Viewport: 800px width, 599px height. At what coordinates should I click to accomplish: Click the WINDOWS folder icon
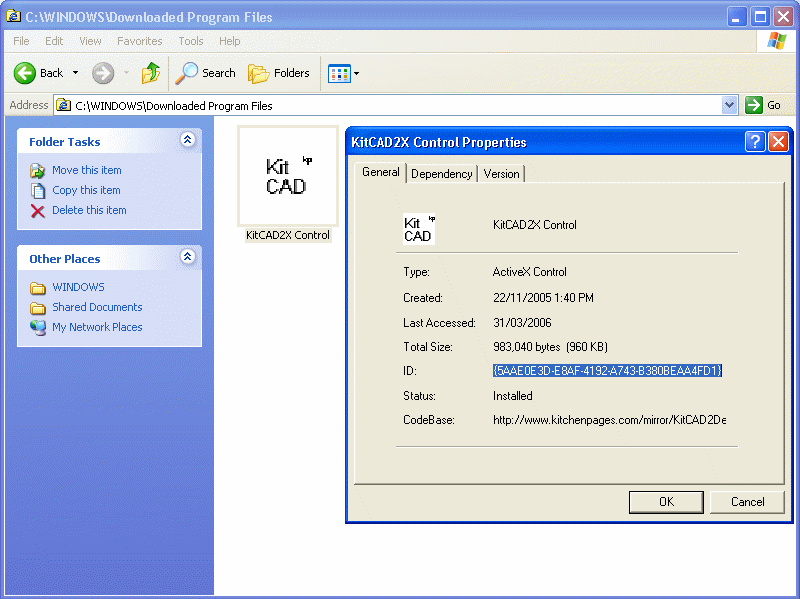point(38,288)
